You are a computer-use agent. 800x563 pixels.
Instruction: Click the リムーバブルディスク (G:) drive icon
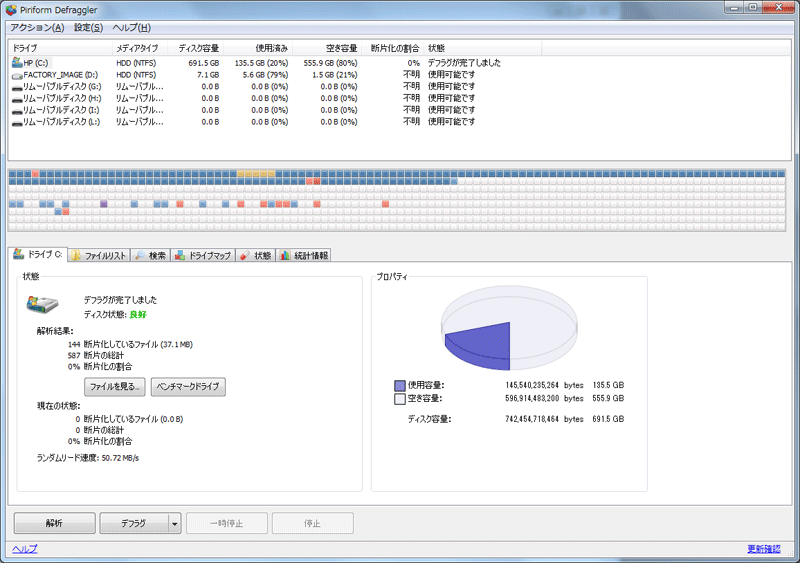point(17,87)
